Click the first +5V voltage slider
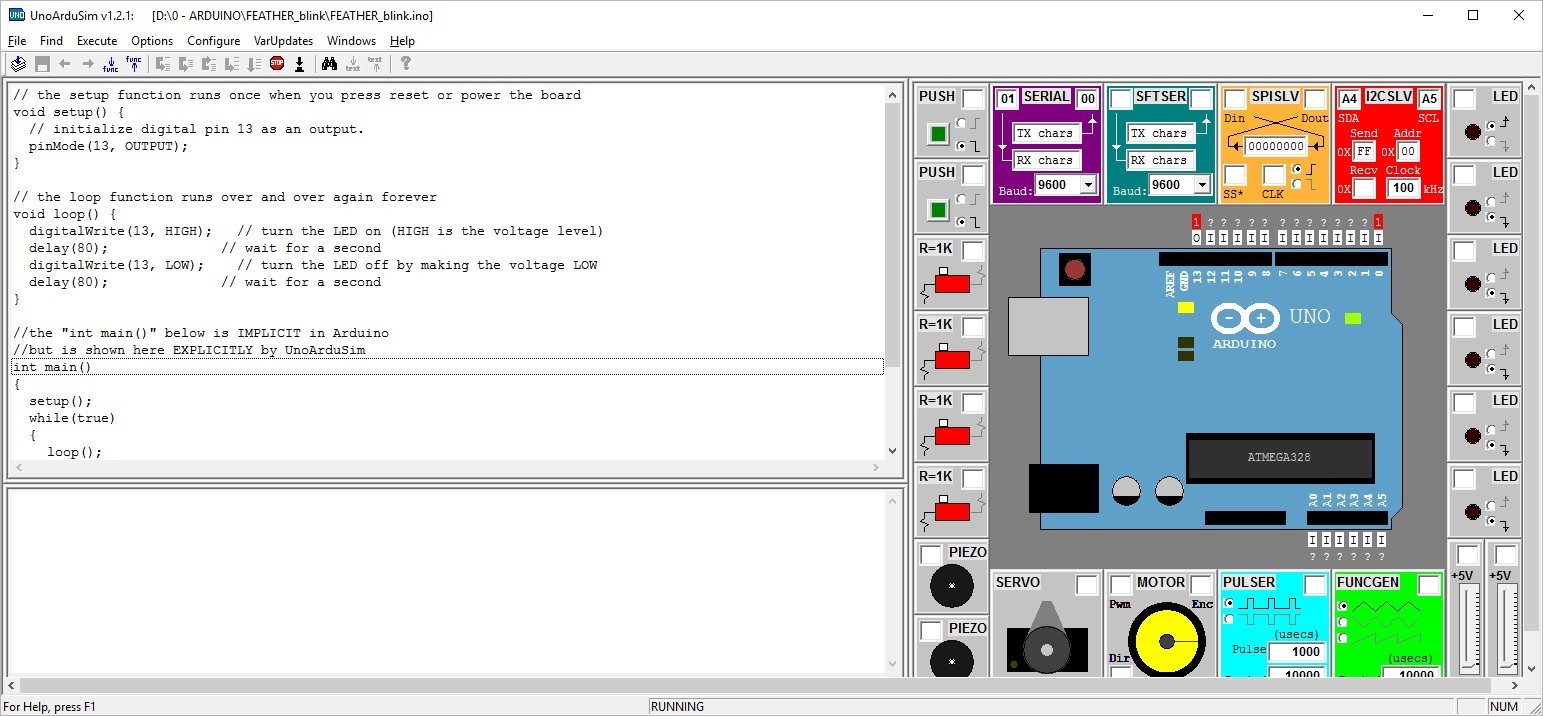 pyautogui.click(x=1467, y=630)
